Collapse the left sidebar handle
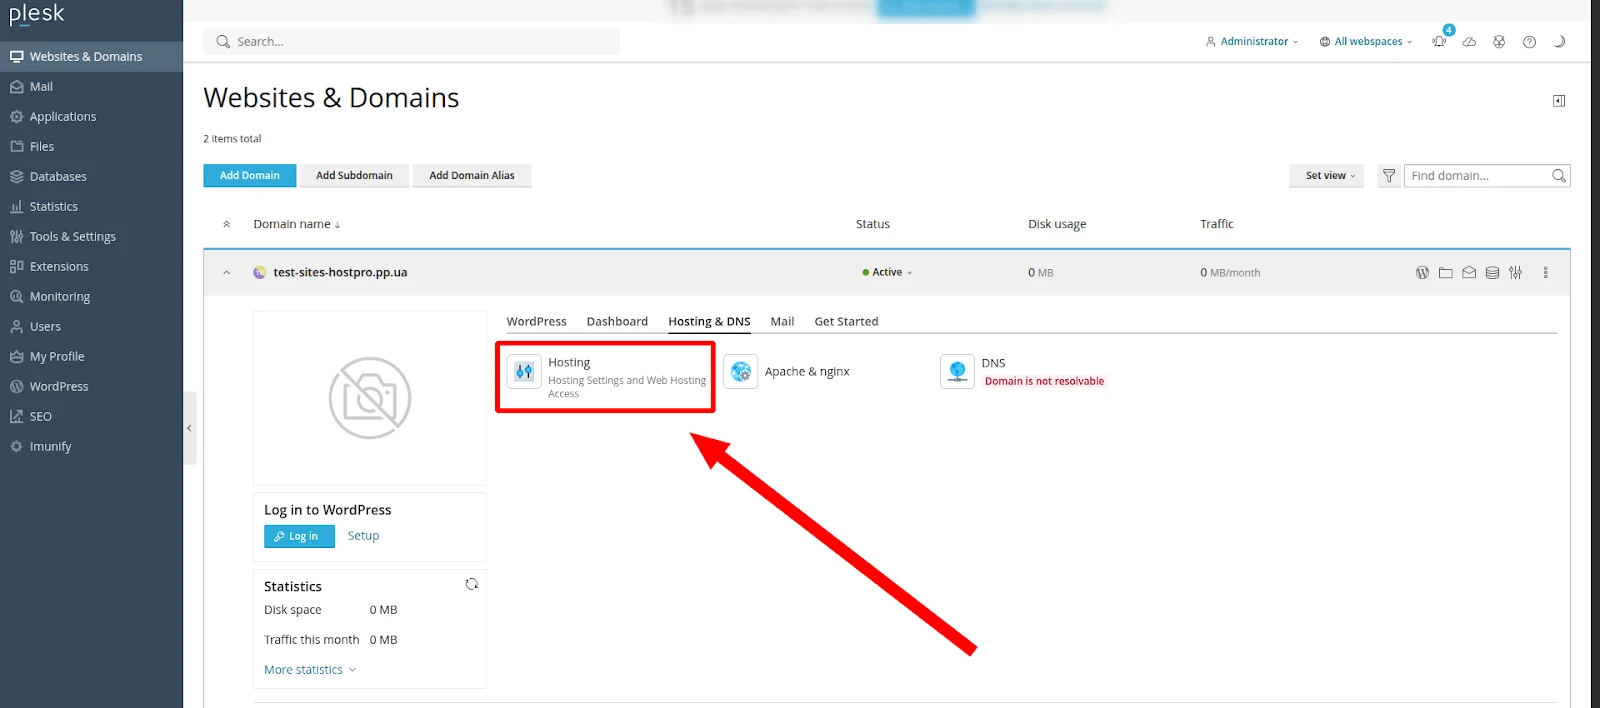 (189, 428)
